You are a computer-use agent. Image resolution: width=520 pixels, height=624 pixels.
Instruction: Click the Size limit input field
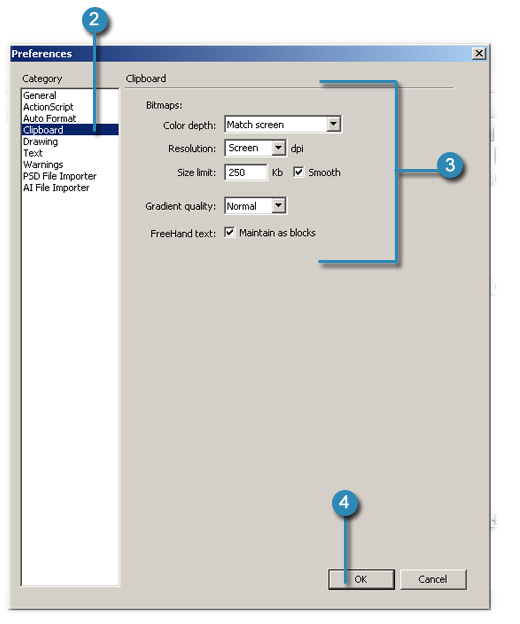(x=246, y=172)
